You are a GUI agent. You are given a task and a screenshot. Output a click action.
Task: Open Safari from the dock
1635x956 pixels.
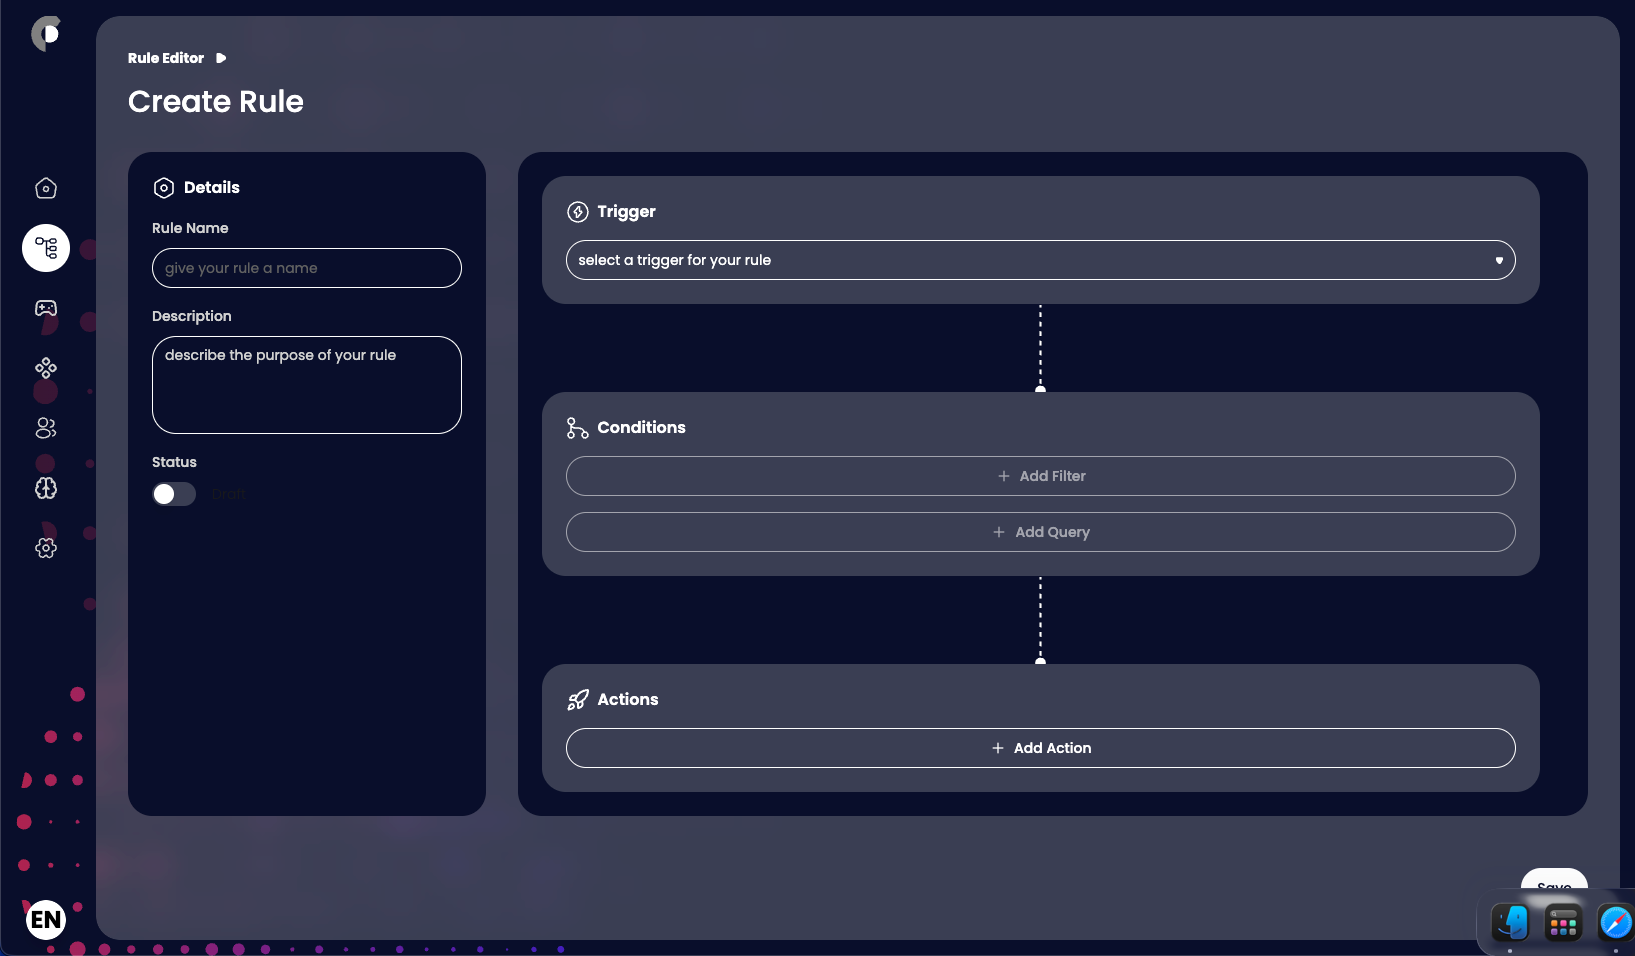[x=1616, y=923]
